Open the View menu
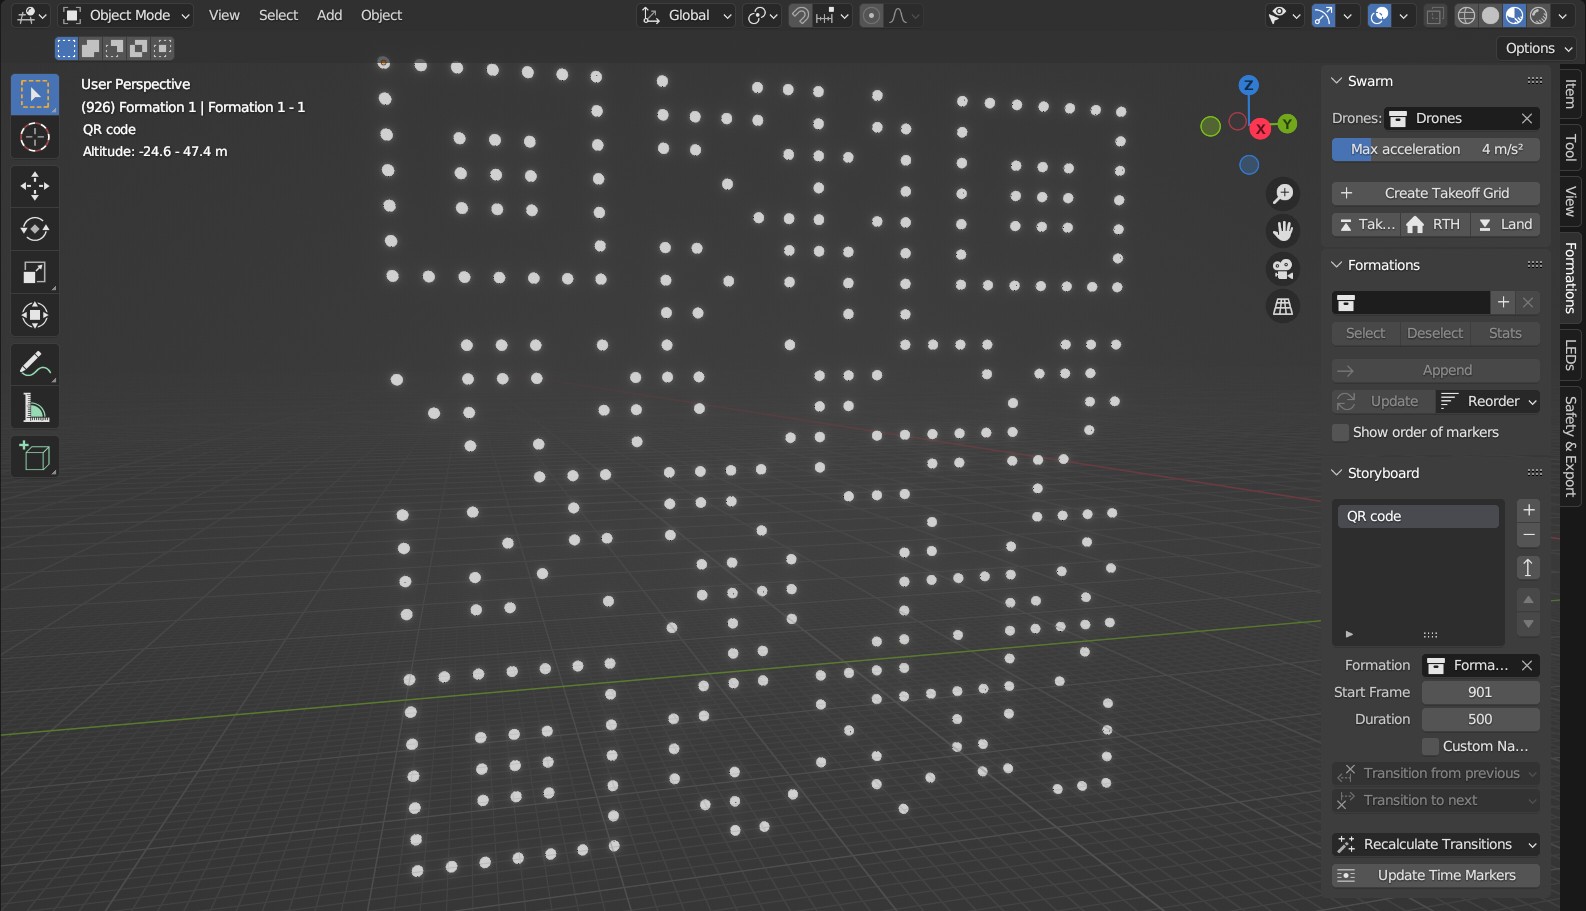The width and height of the screenshot is (1586, 911). point(224,15)
